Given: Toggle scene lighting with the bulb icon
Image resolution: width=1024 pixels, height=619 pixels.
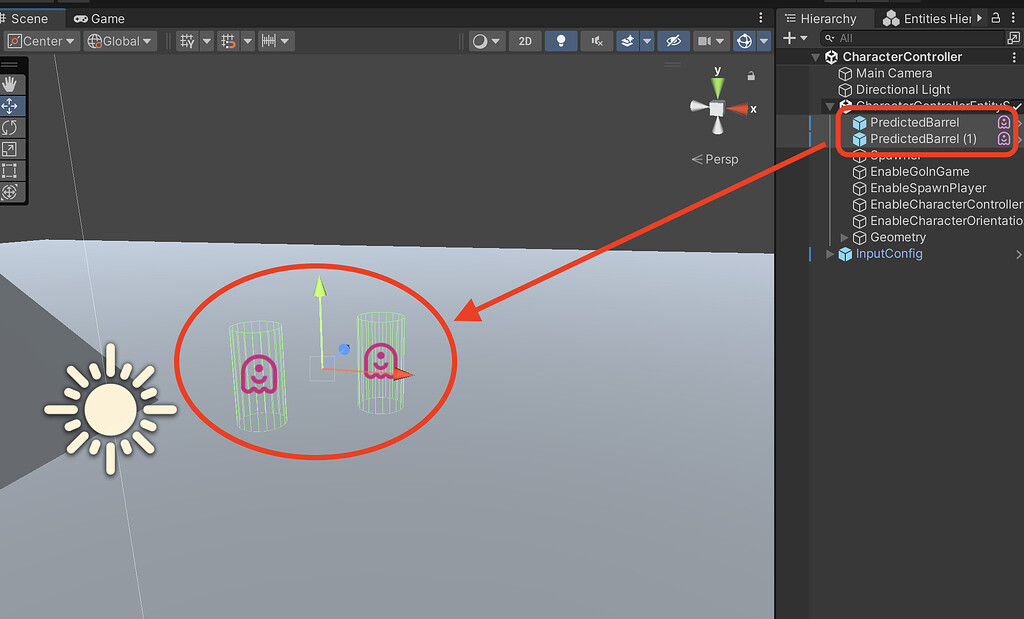Looking at the screenshot, I should coord(561,41).
